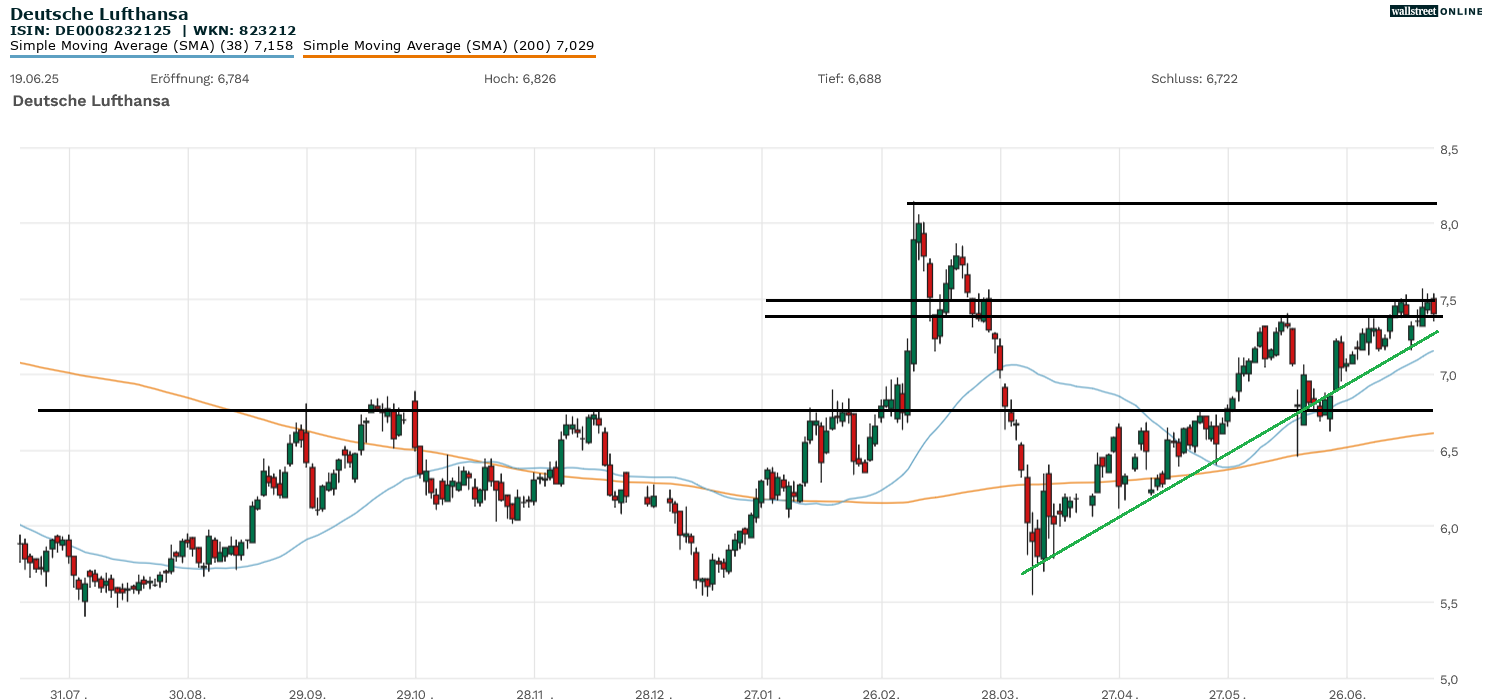Click the long black support line
1490x699 pixels.
[x=737, y=410]
